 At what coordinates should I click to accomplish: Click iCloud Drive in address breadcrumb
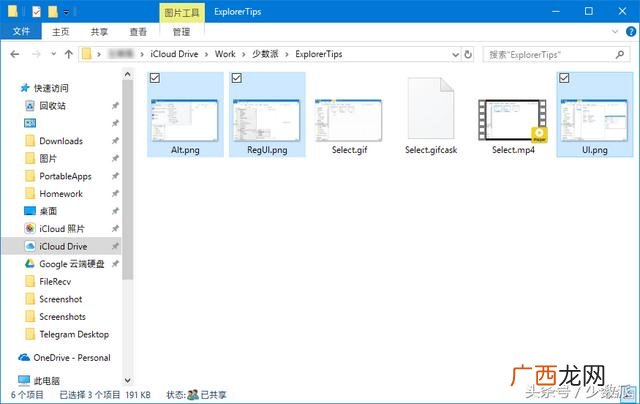(174, 54)
